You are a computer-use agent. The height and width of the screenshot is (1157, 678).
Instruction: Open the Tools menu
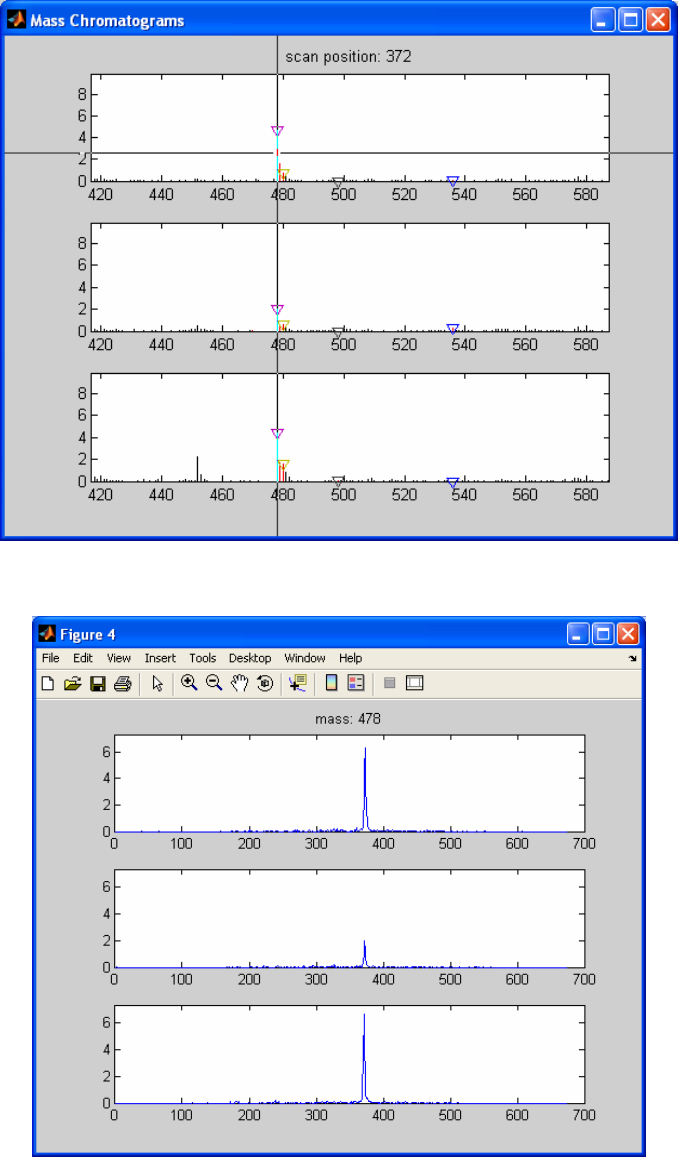(x=202, y=658)
